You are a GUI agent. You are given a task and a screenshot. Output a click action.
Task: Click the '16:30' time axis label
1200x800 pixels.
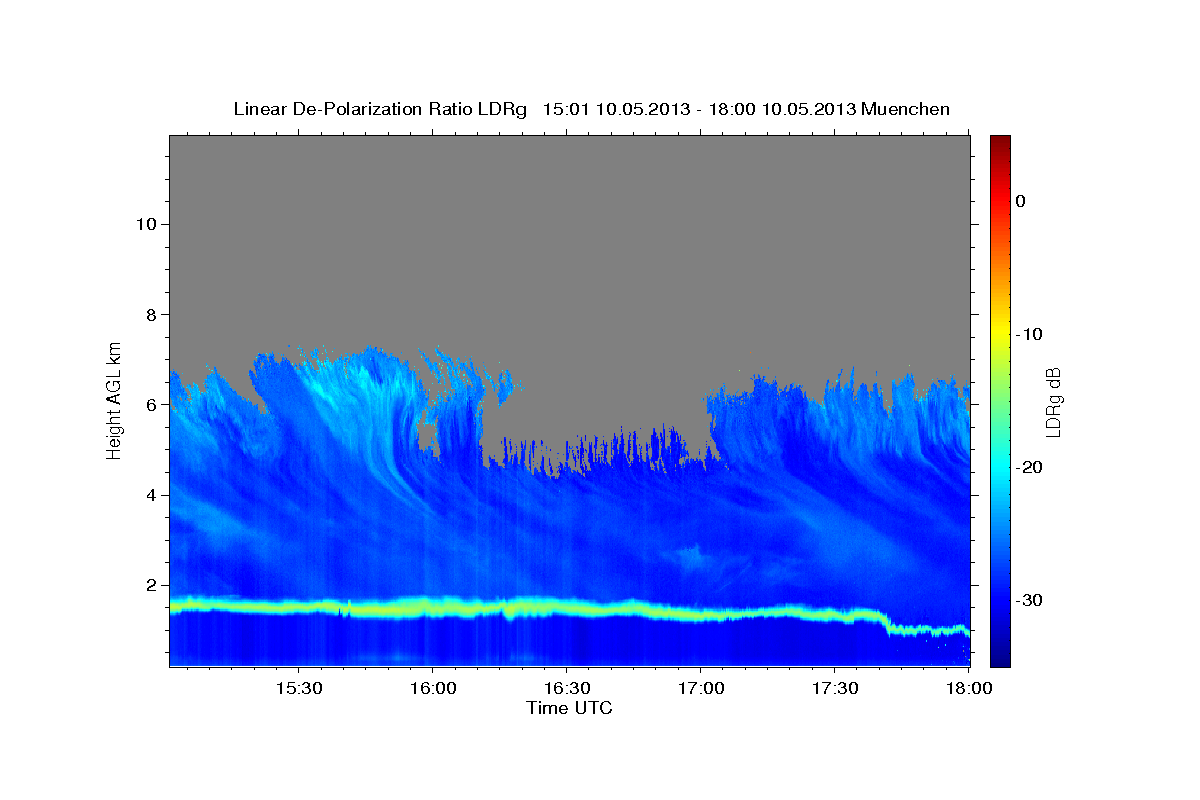click(567, 688)
